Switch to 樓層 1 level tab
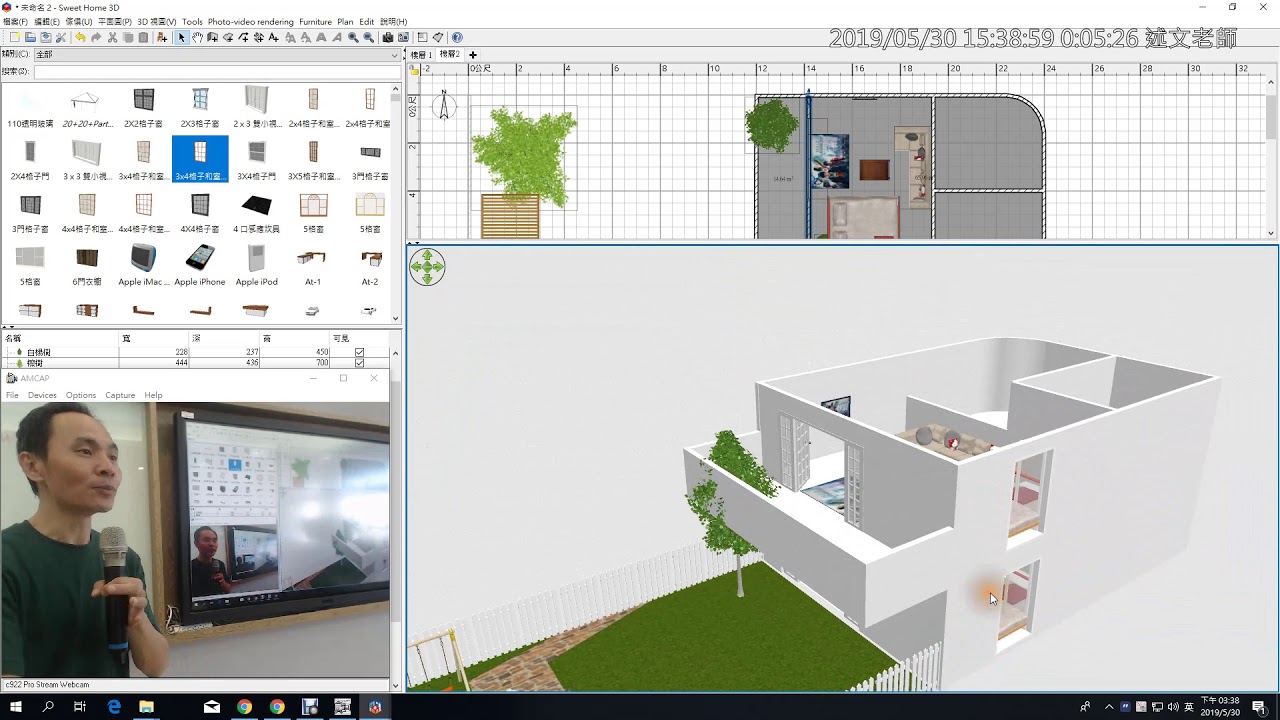1280x720 pixels. click(422, 54)
